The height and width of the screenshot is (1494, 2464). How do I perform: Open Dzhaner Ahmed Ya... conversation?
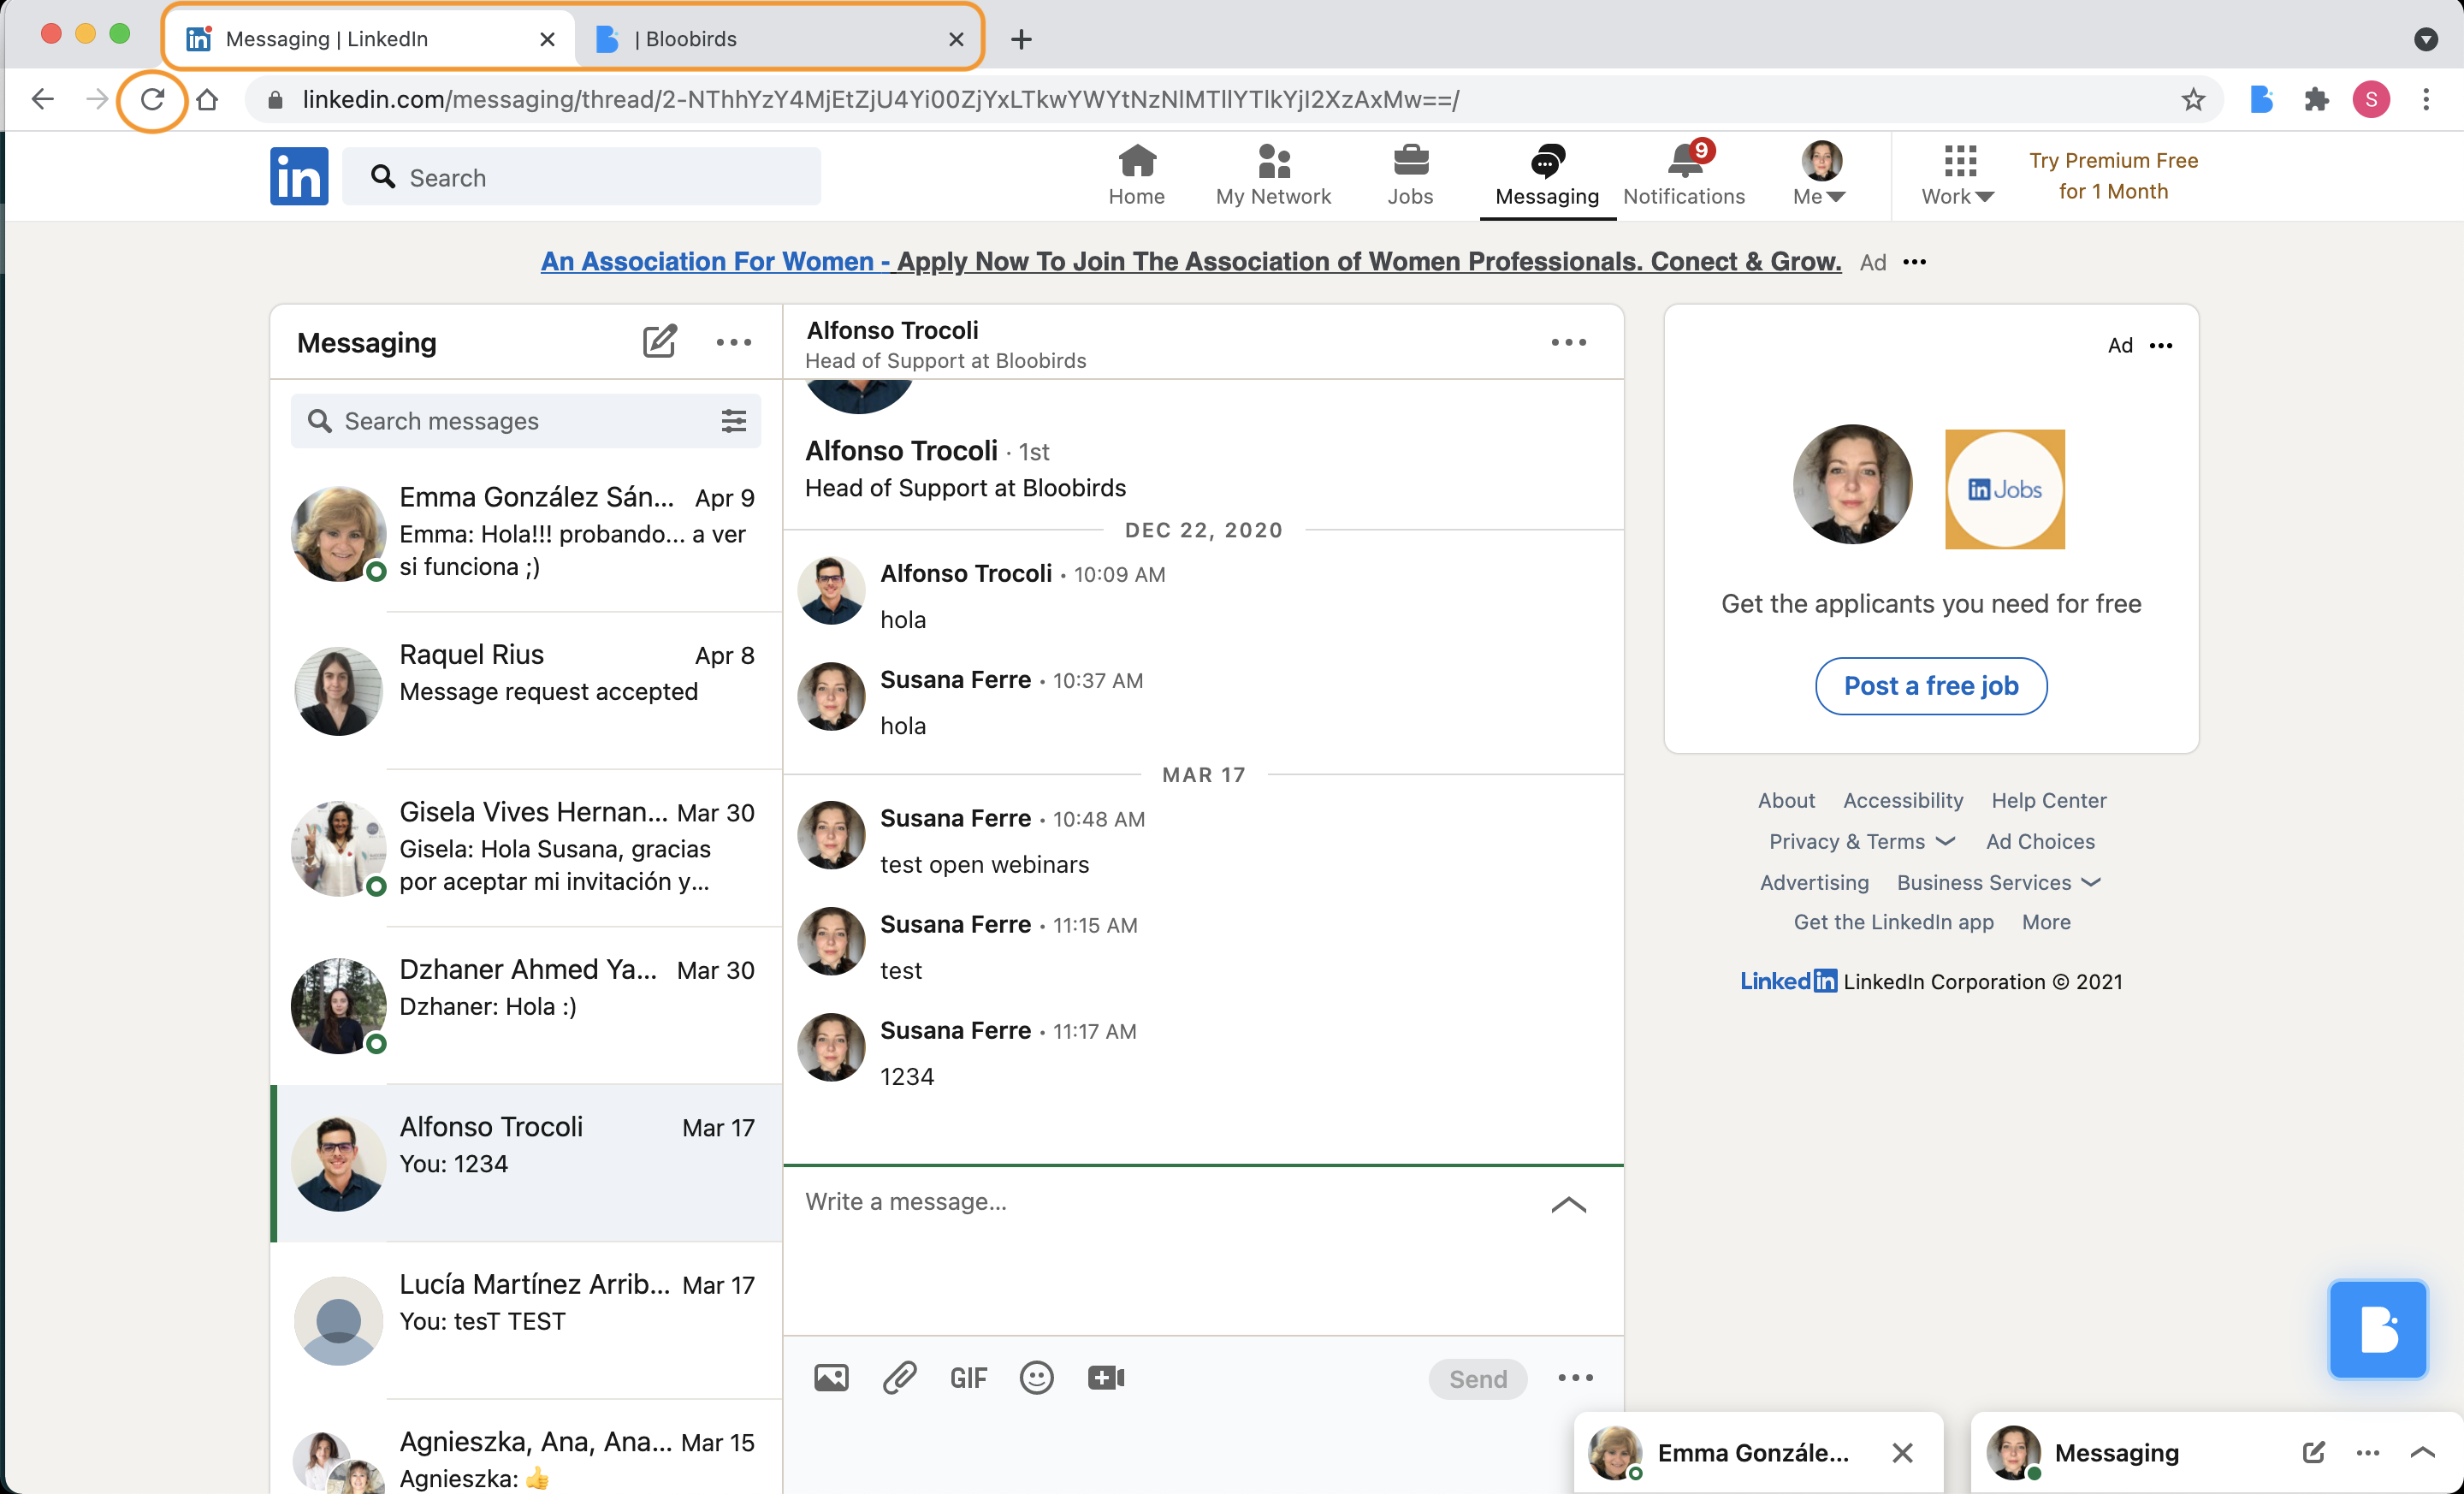526,1005
